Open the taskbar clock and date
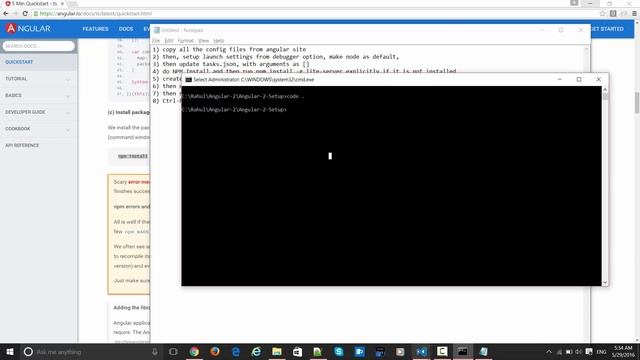640x360 pixels. click(x=623, y=351)
